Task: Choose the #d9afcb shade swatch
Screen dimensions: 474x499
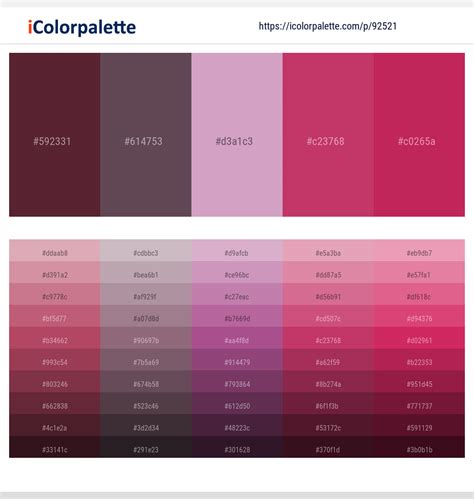Action: tap(237, 250)
